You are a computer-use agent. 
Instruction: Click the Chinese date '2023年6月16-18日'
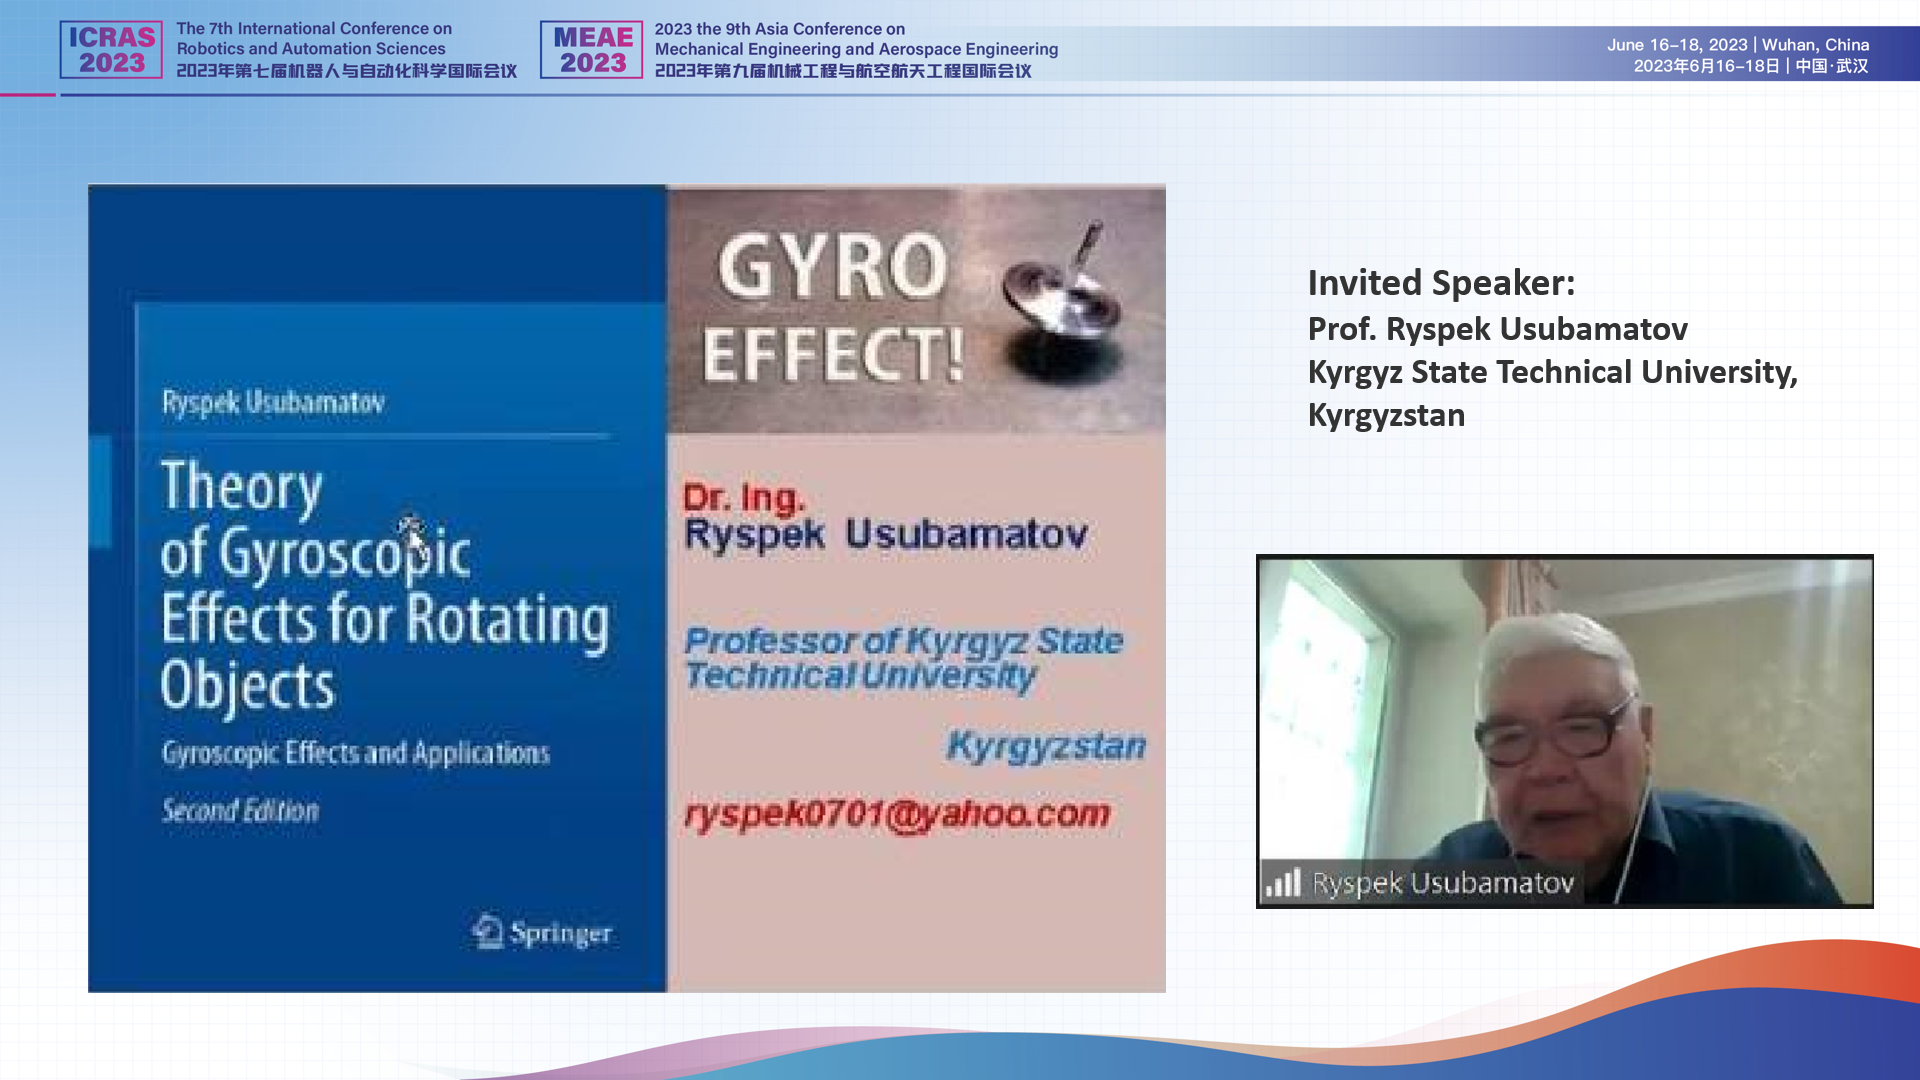(1707, 66)
